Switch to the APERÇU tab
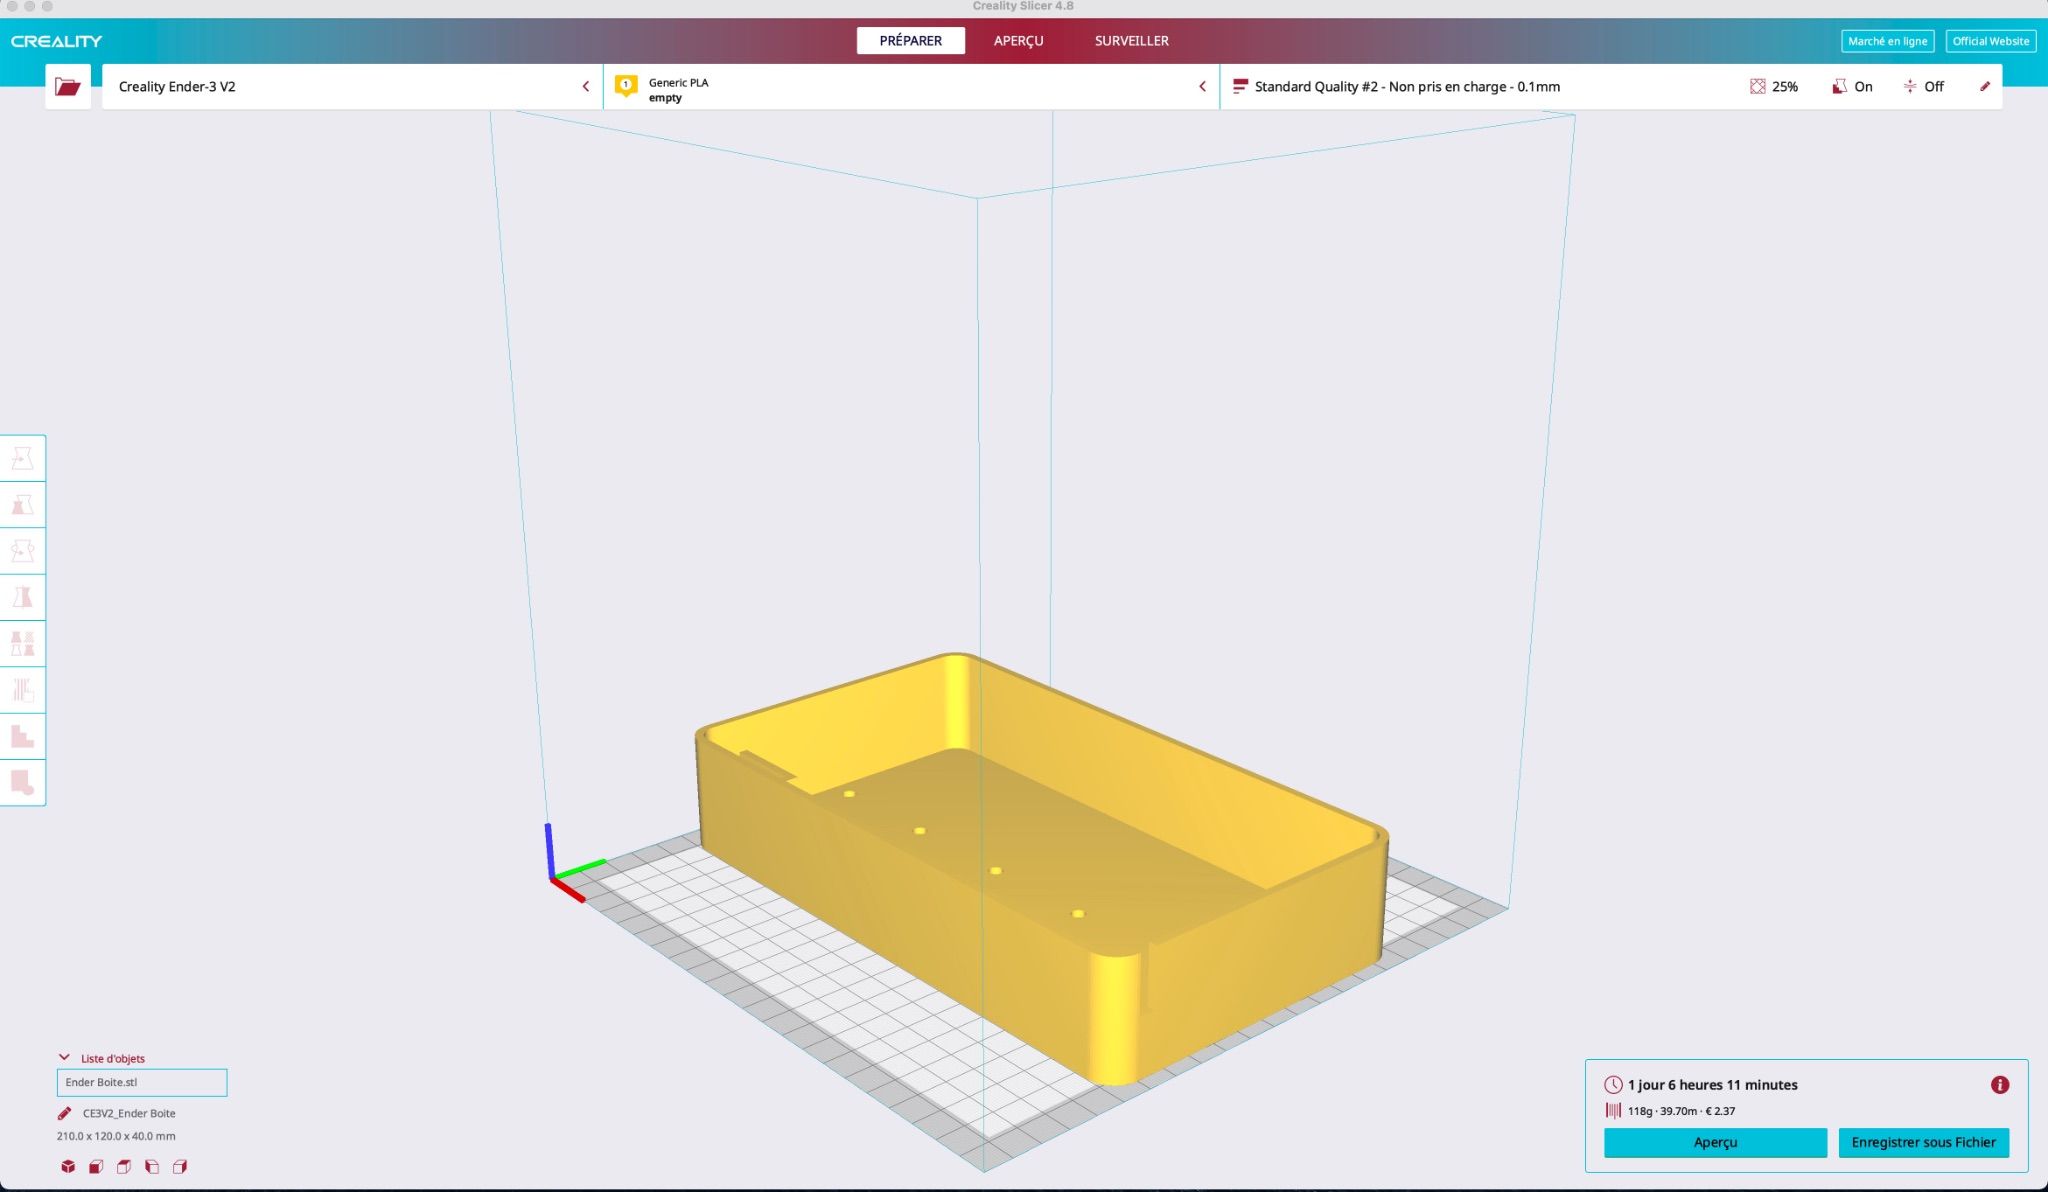The height and width of the screenshot is (1192, 2048). [x=1018, y=41]
